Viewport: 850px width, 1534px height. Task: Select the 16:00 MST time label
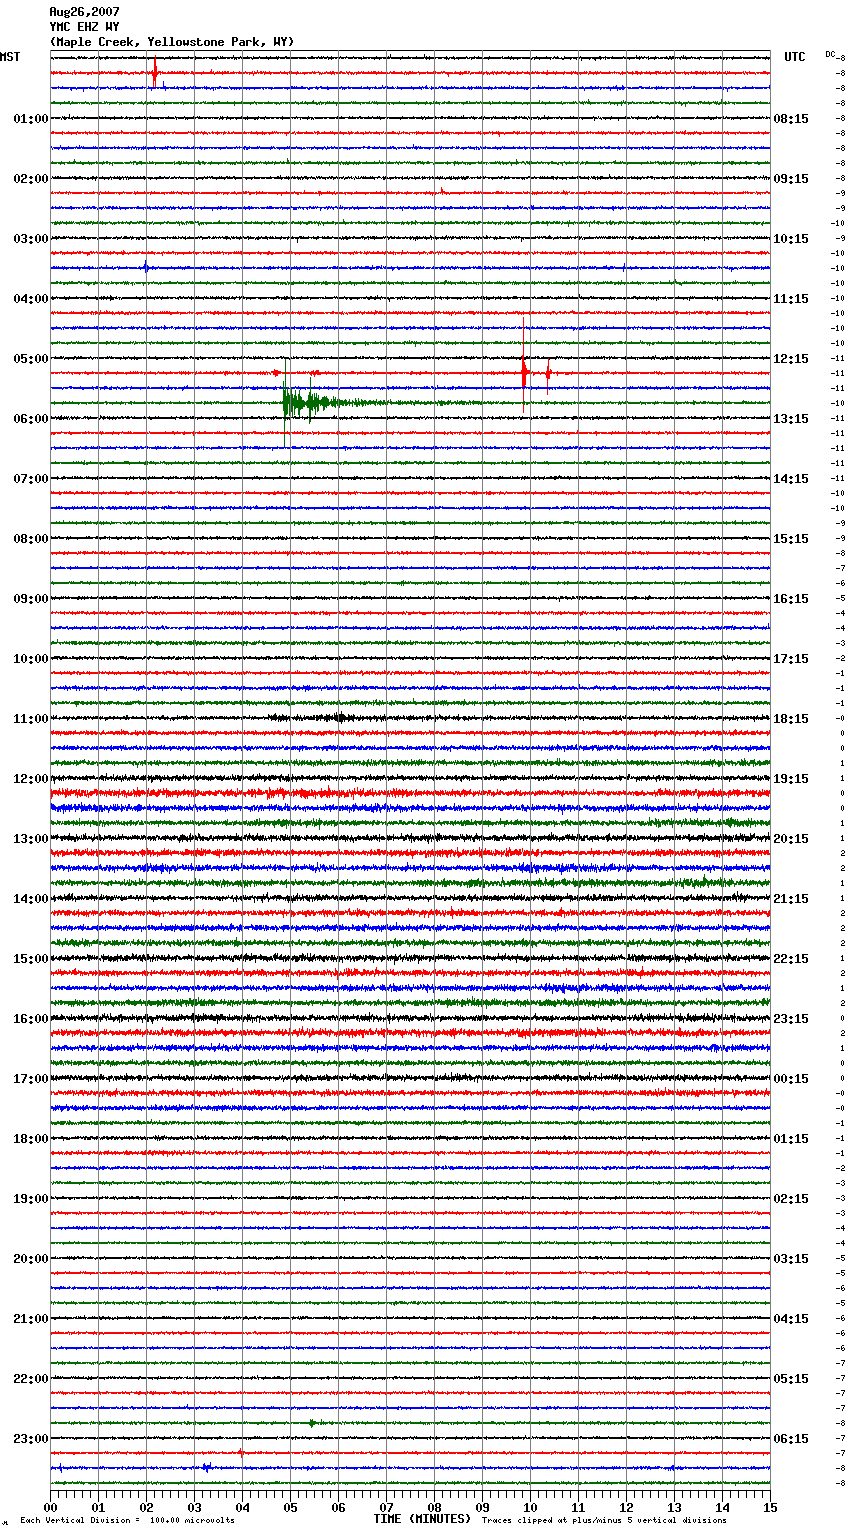coord(31,1019)
